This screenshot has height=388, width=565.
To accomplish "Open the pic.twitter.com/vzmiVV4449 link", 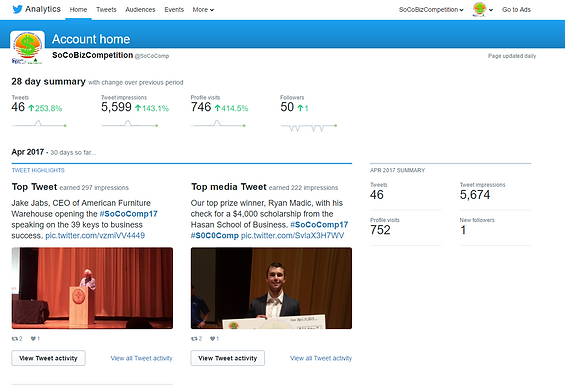I will (x=95, y=236).
